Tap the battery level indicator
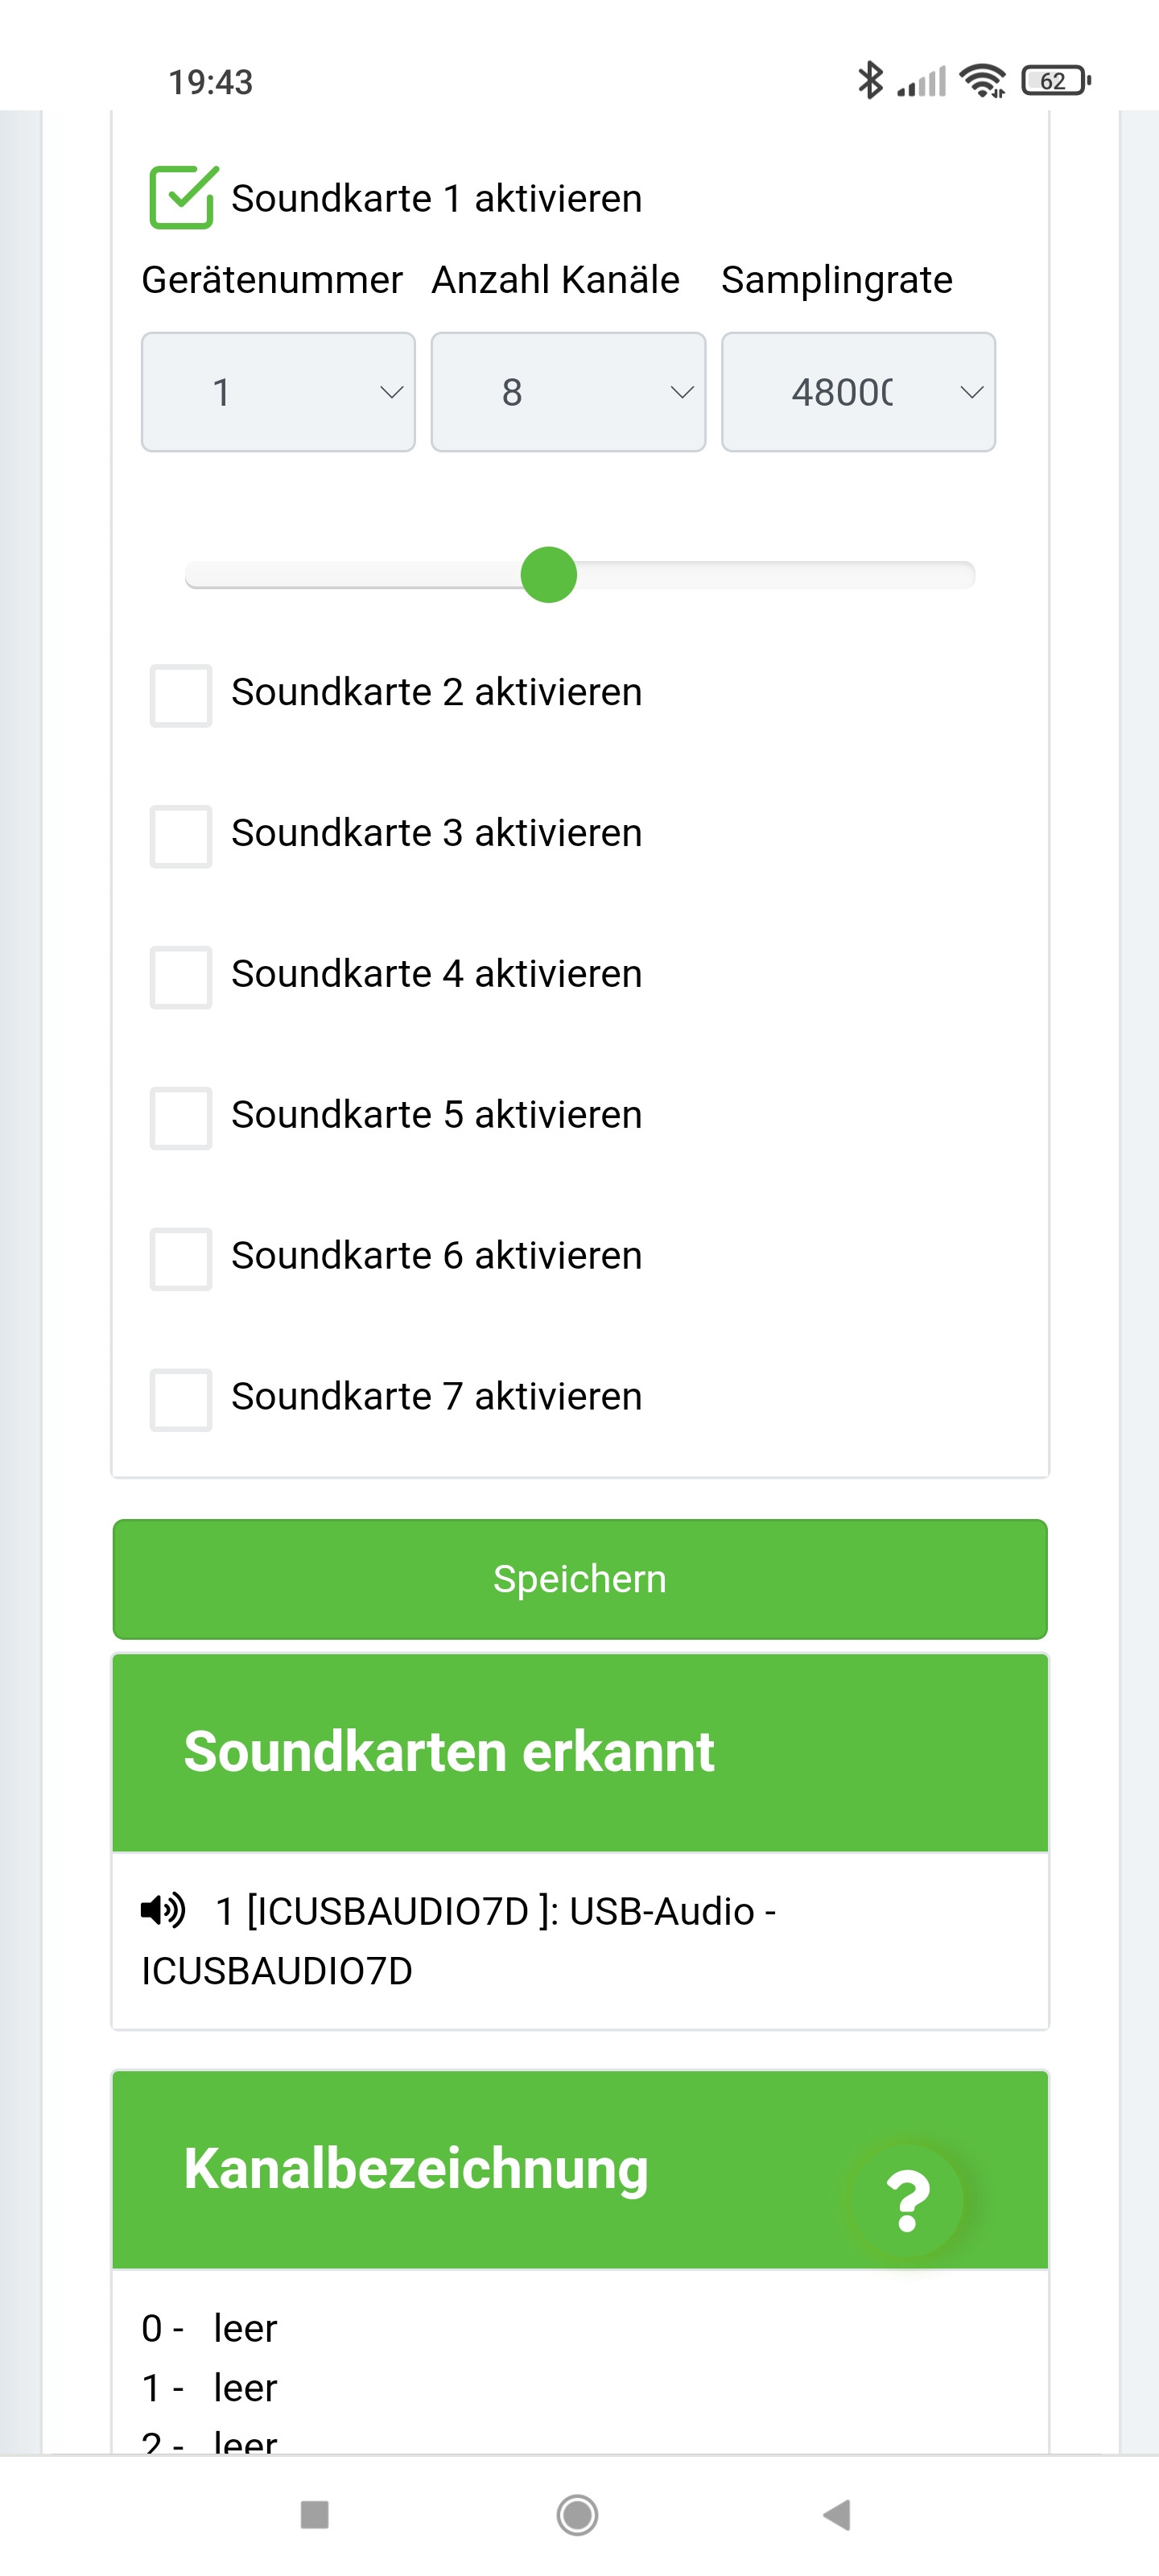This screenshot has width=1159, height=2576. pos(1054,80)
